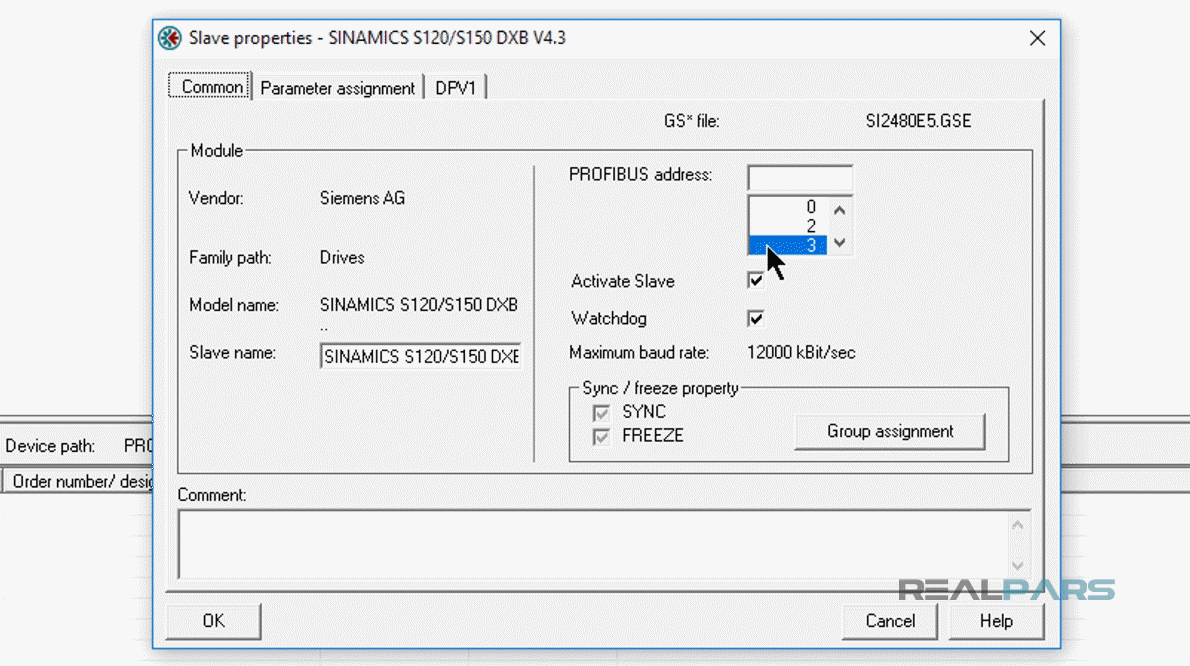This screenshot has height=666, width=1190.
Task: Choose address 3 in PROFIBUS list
Action: click(788, 245)
